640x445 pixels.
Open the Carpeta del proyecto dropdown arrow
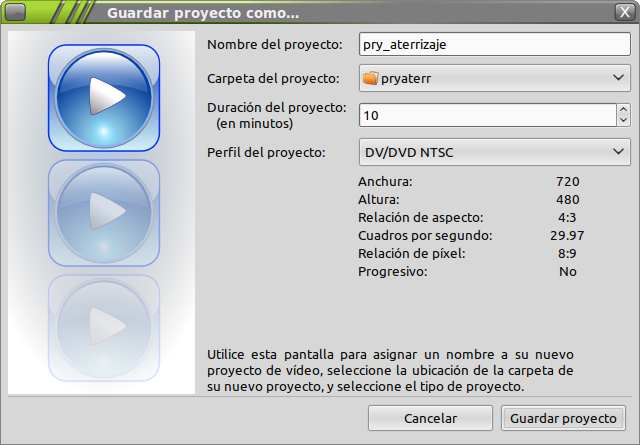[x=617, y=78]
